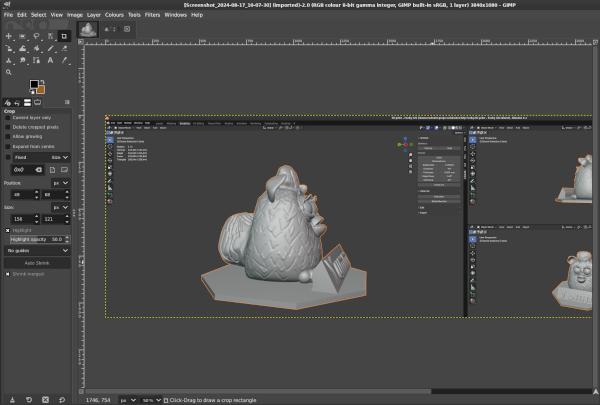Open the Colours menu
The height and width of the screenshot is (405, 600).
click(114, 15)
